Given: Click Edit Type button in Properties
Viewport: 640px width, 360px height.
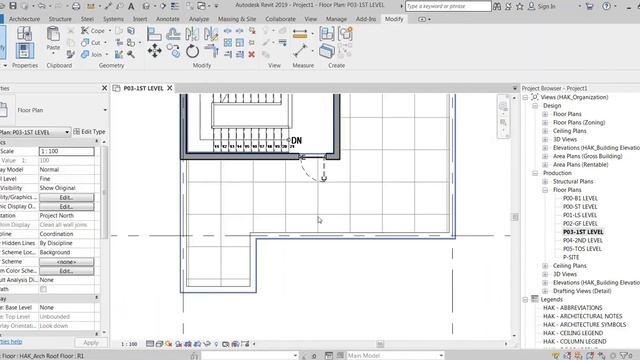Looking at the screenshot, I should click(89, 132).
